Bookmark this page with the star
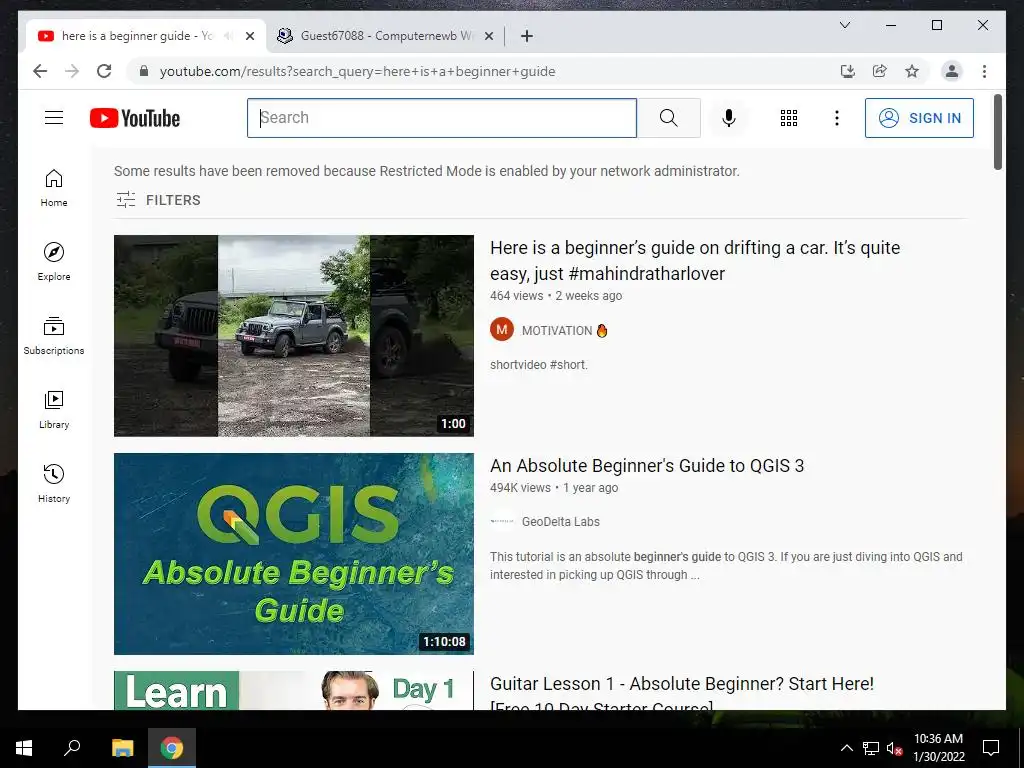 (x=912, y=71)
